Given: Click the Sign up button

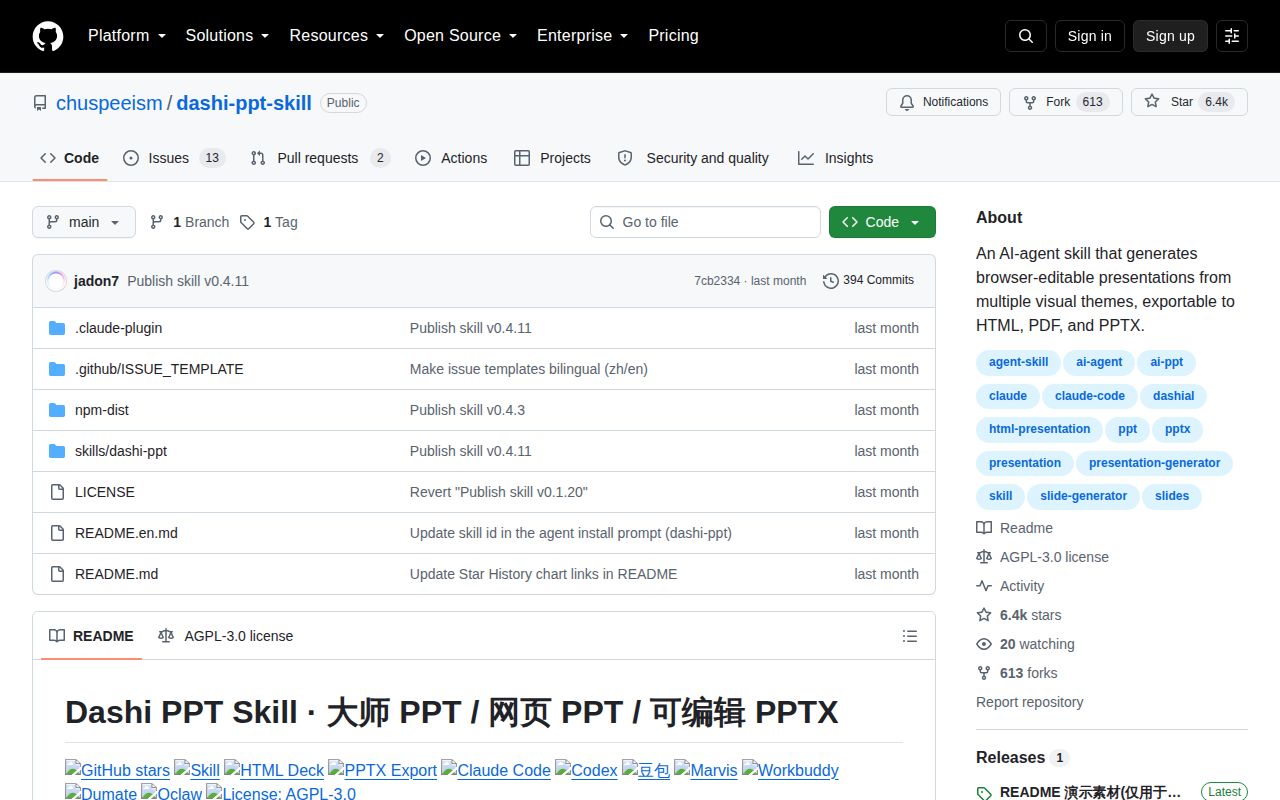Looking at the screenshot, I should [x=1170, y=36].
